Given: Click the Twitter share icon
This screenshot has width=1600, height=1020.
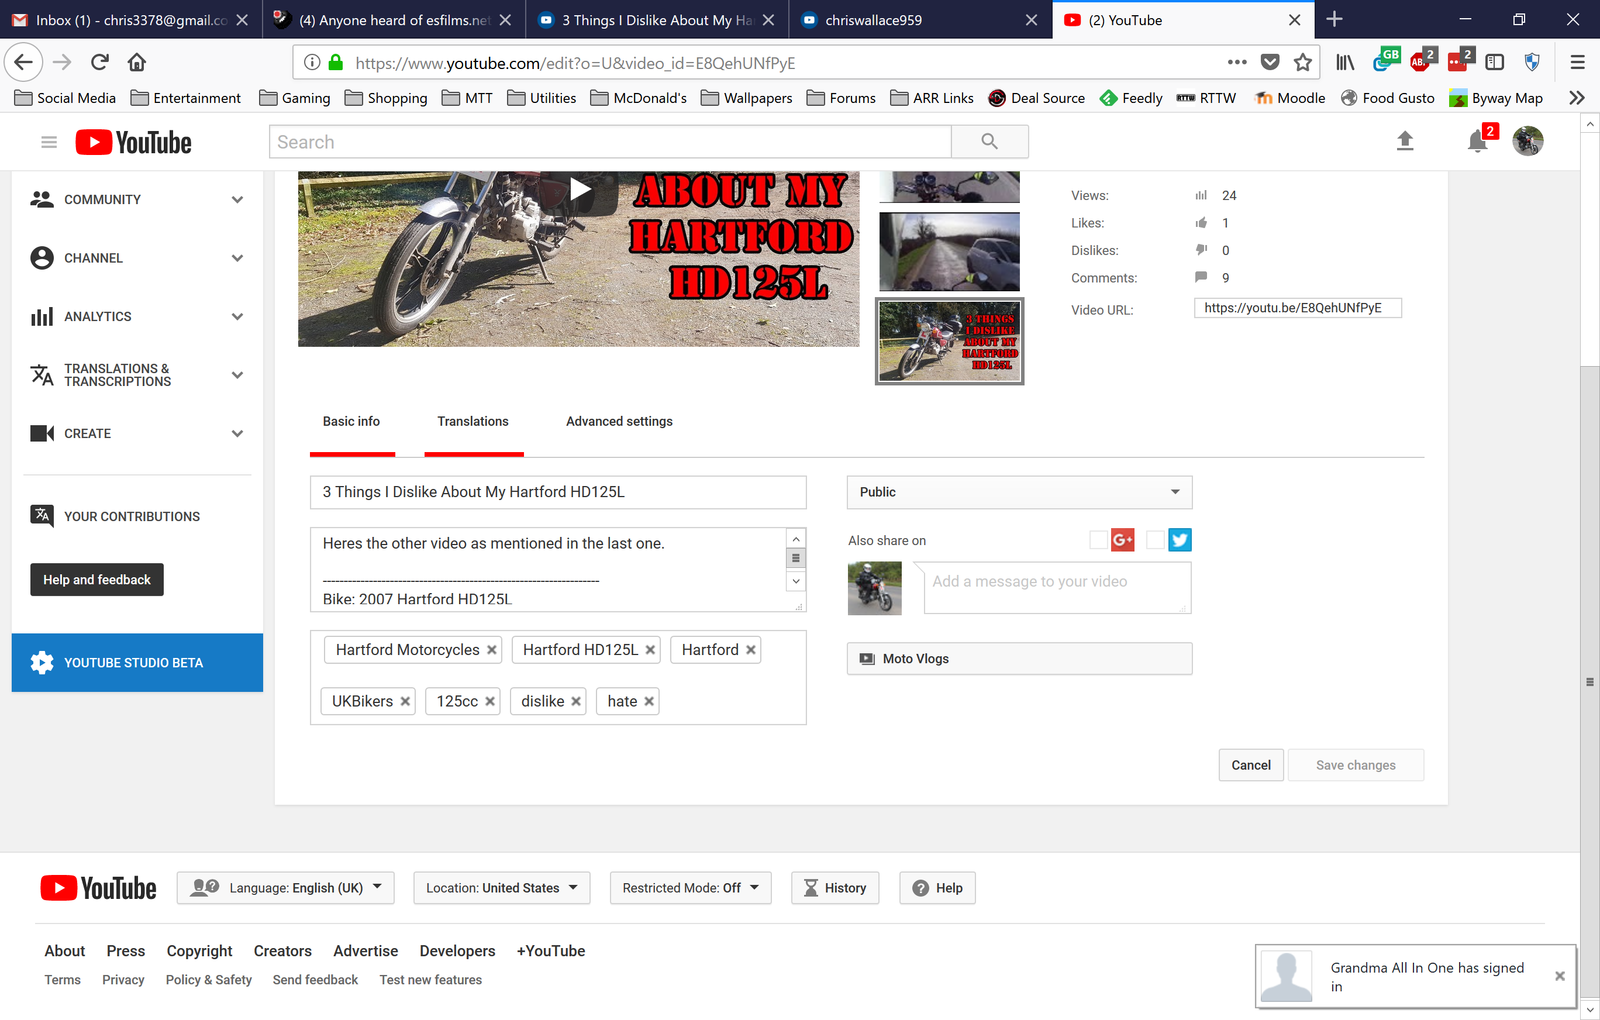Looking at the screenshot, I should (x=1180, y=540).
